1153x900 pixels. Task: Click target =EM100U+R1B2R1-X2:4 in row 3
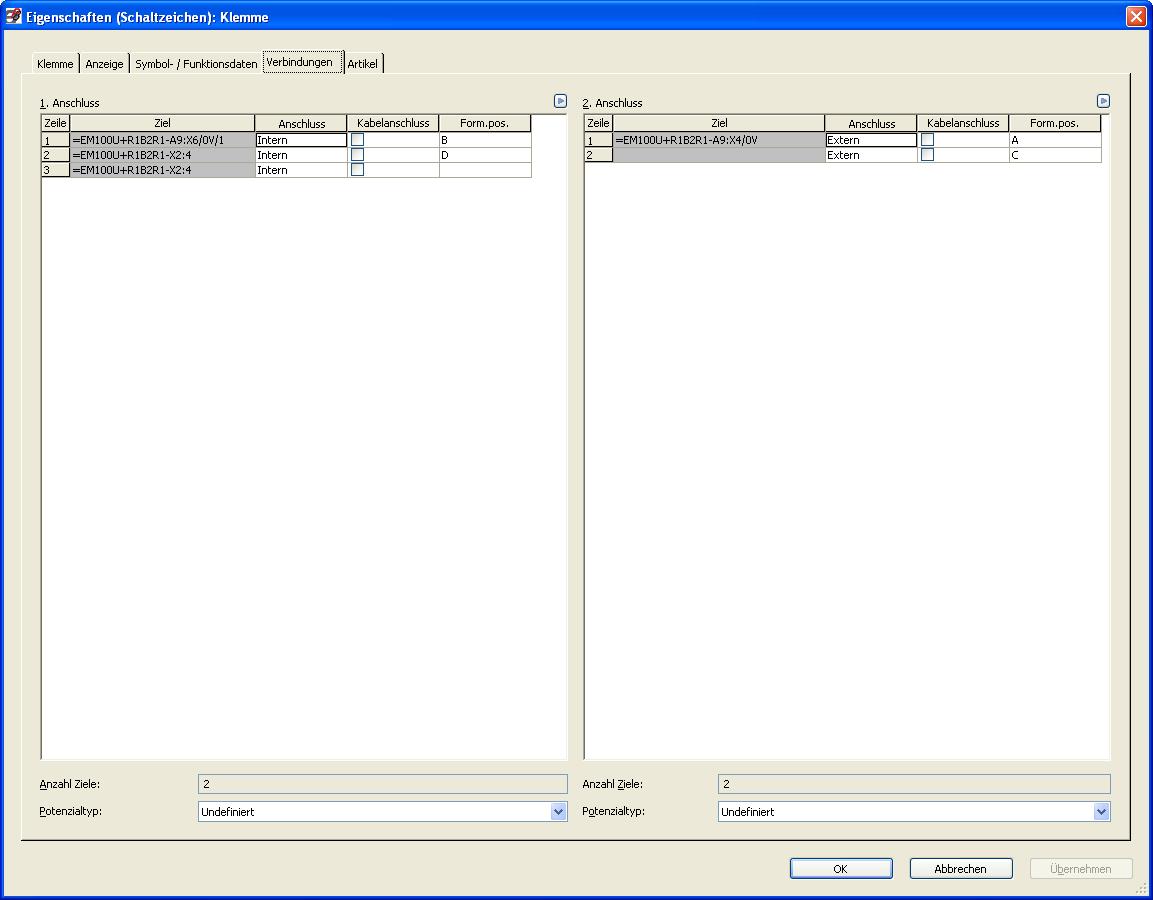coord(162,170)
